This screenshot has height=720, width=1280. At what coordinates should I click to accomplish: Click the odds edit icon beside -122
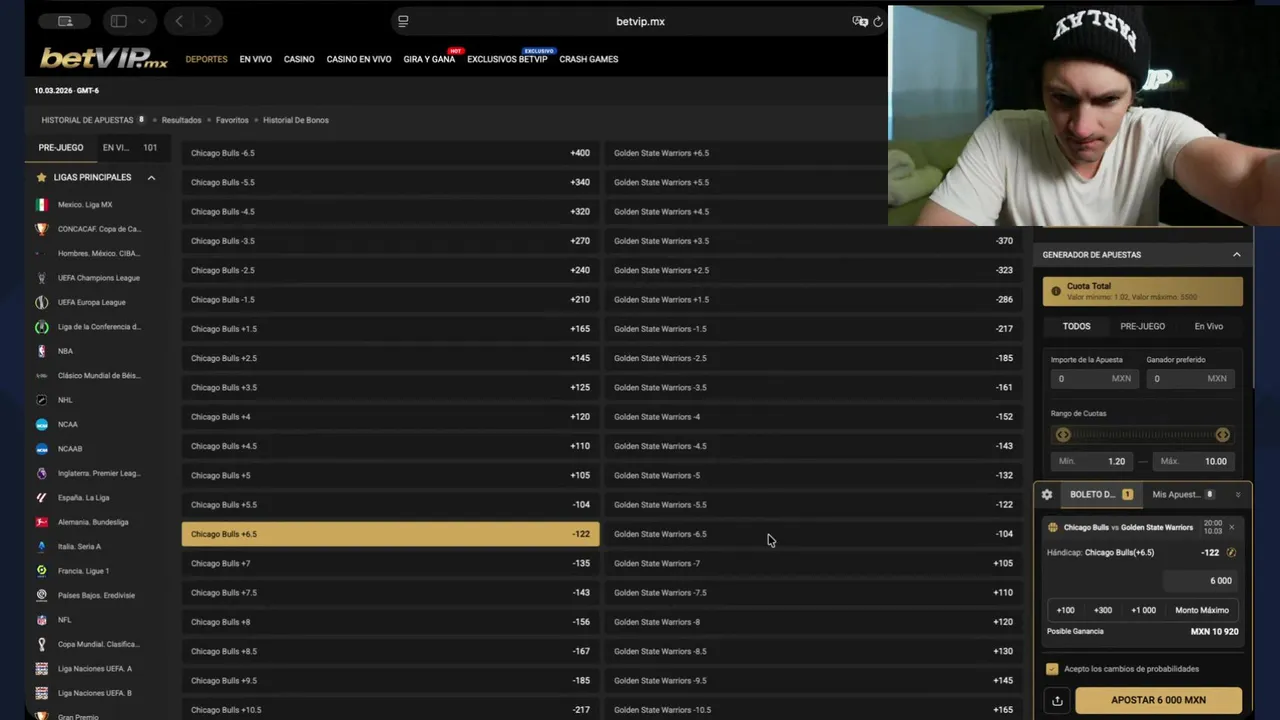coord(1231,552)
